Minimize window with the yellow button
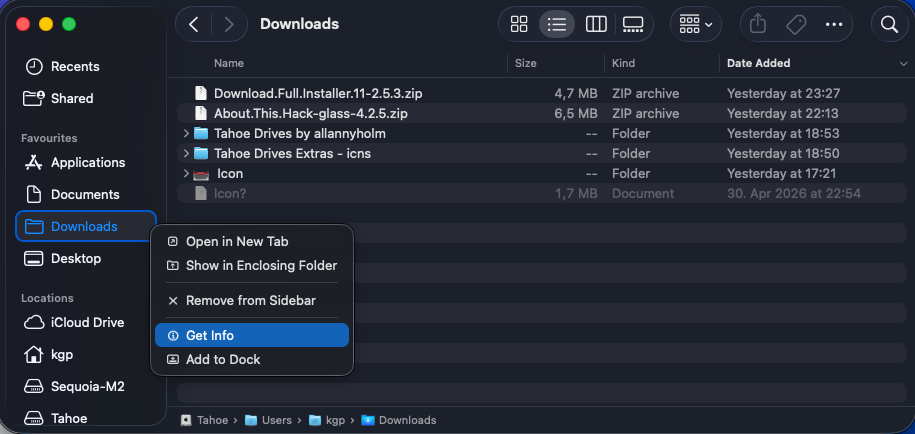The height and width of the screenshot is (434, 915). pyautogui.click(x=46, y=24)
